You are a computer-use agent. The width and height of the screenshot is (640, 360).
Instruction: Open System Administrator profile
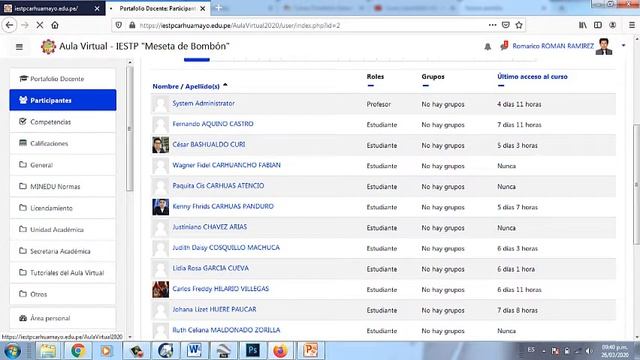tap(203, 104)
